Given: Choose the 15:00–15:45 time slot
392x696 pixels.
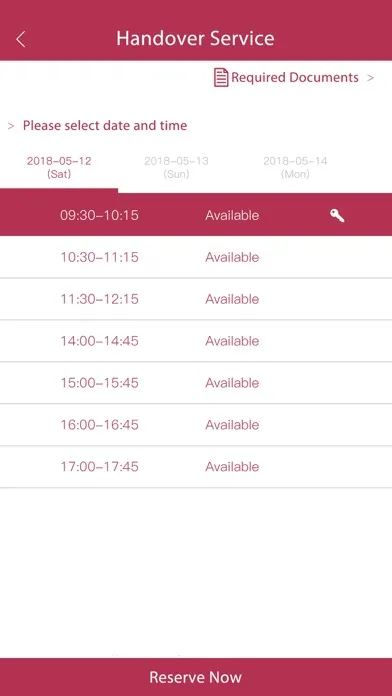Looking at the screenshot, I should 196,383.
